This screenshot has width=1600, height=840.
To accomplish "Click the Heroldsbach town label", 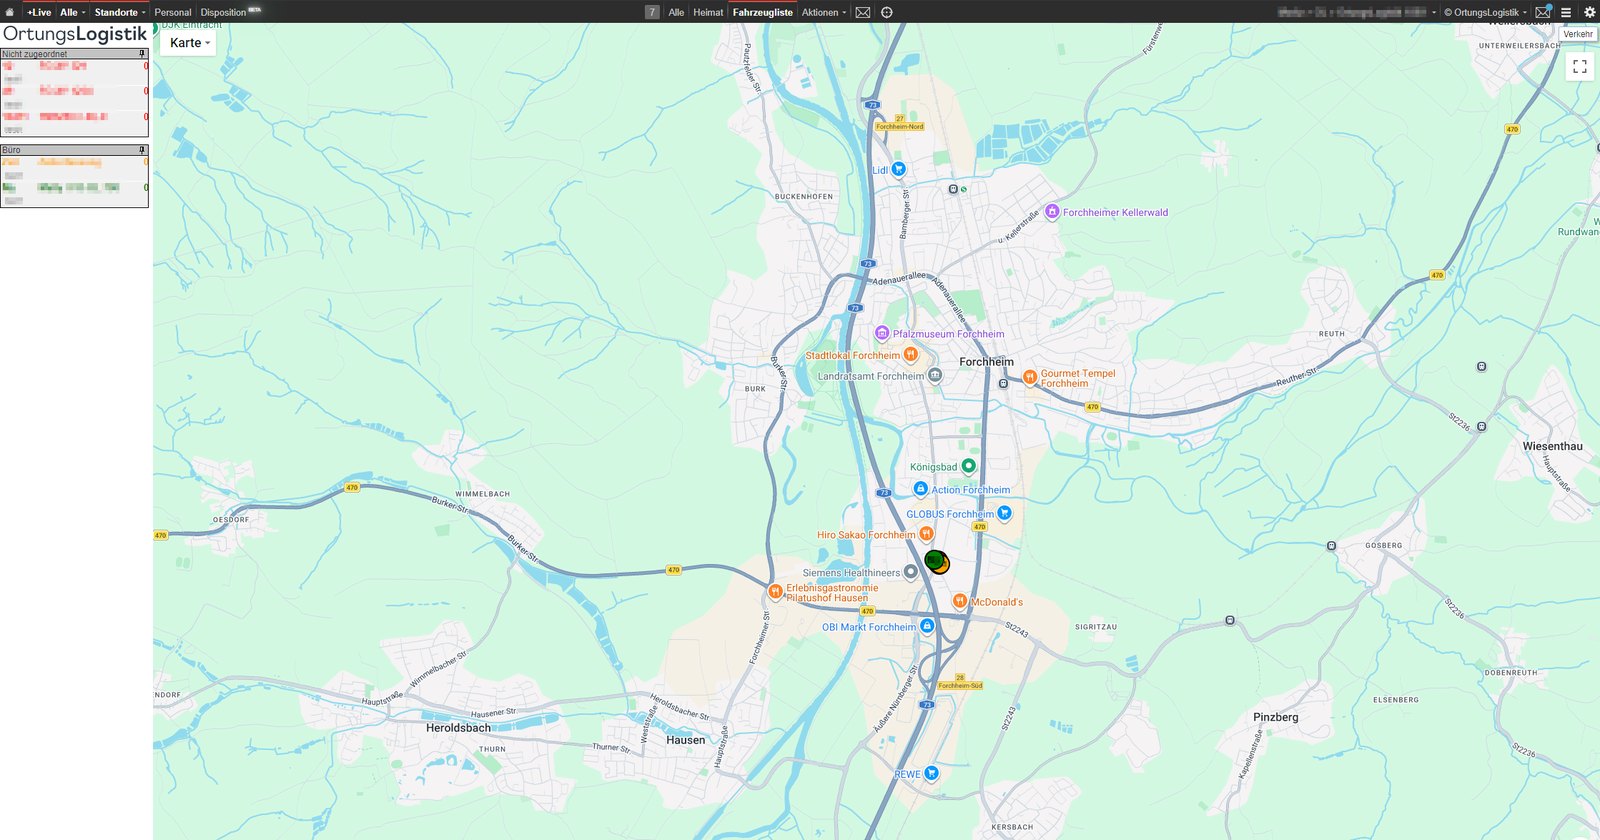I will [x=458, y=728].
